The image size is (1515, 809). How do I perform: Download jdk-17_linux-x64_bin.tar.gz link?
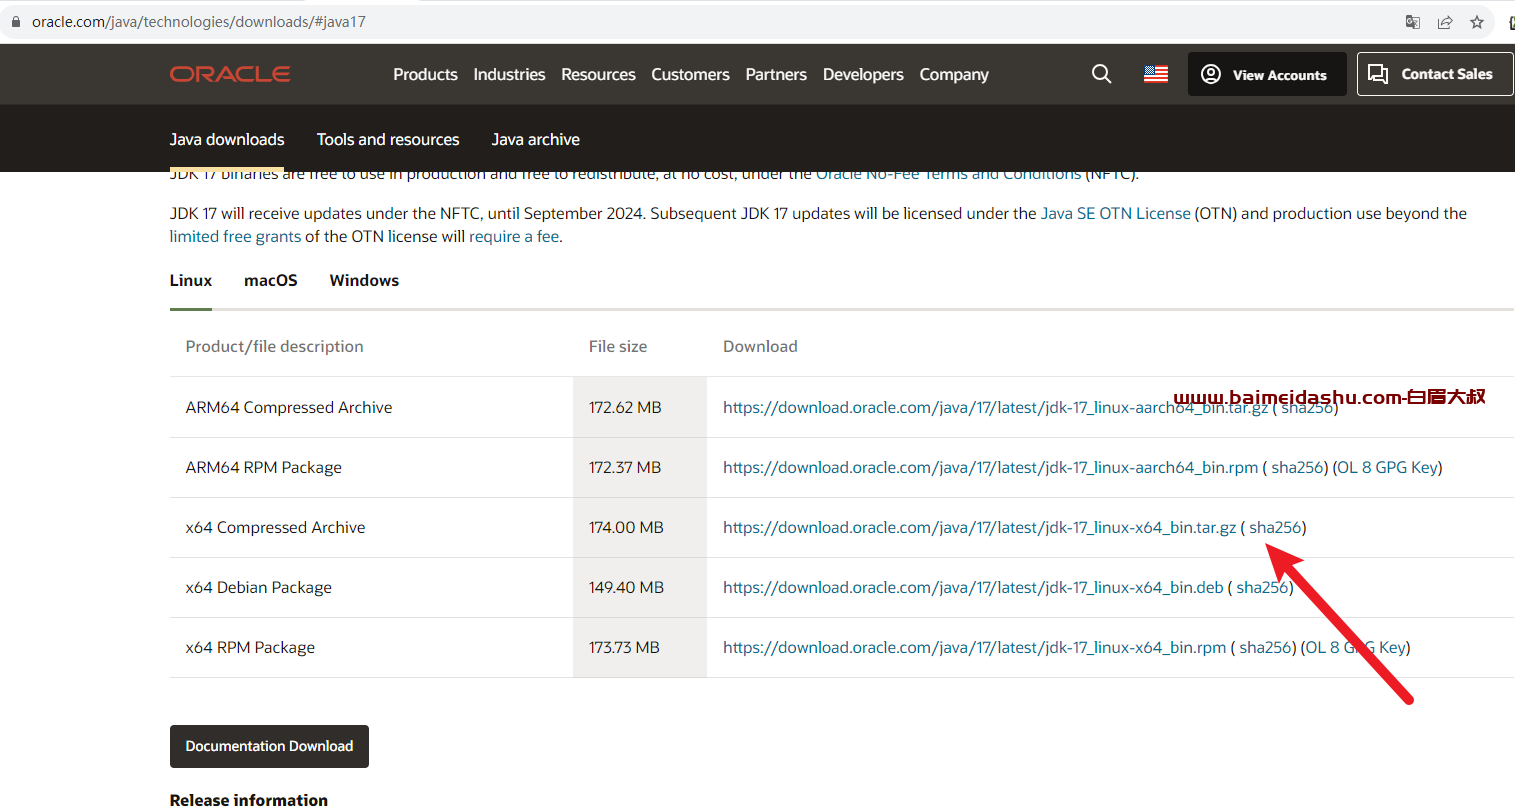[x=979, y=527]
